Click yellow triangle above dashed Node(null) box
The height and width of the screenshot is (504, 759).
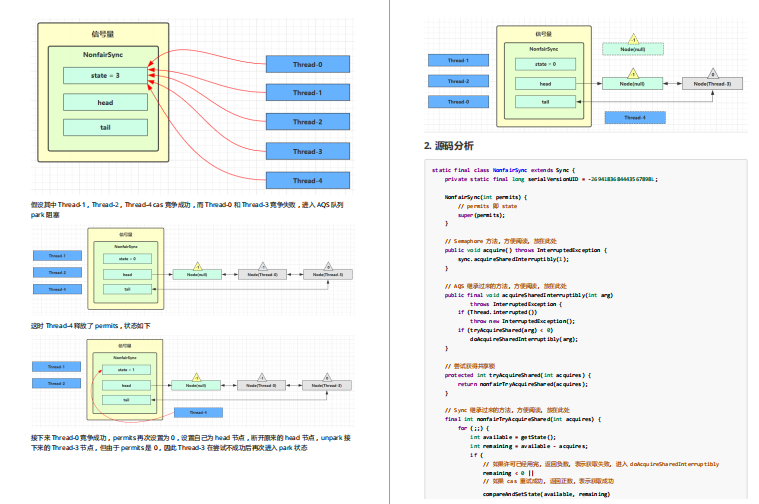click(x=633, y=39)
